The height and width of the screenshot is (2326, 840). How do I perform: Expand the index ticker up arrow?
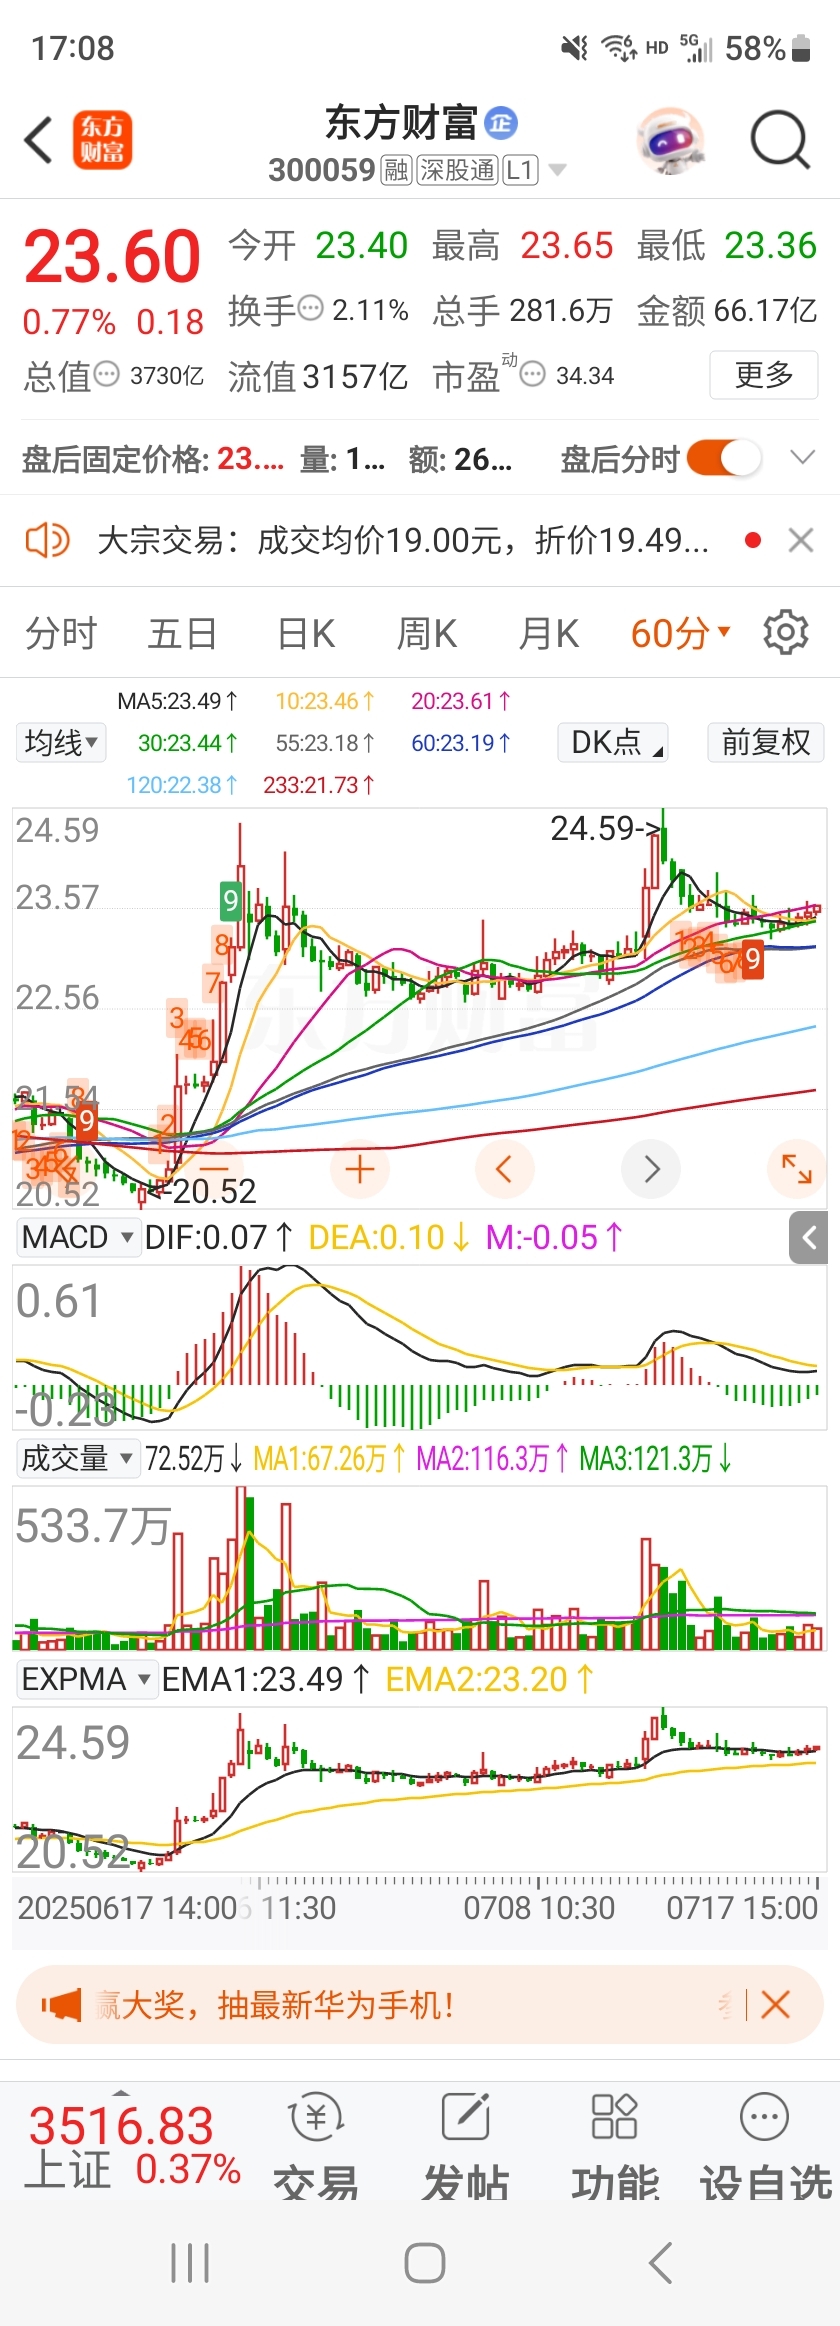[121, 2091]
